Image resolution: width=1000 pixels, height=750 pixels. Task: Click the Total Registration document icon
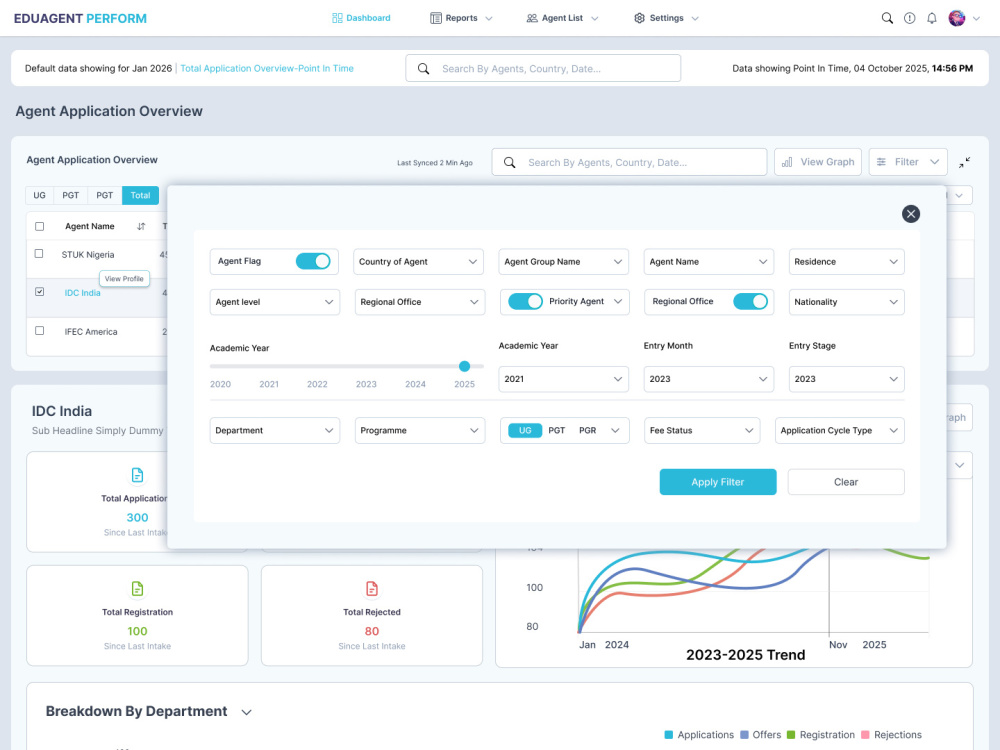coord(137,589)
